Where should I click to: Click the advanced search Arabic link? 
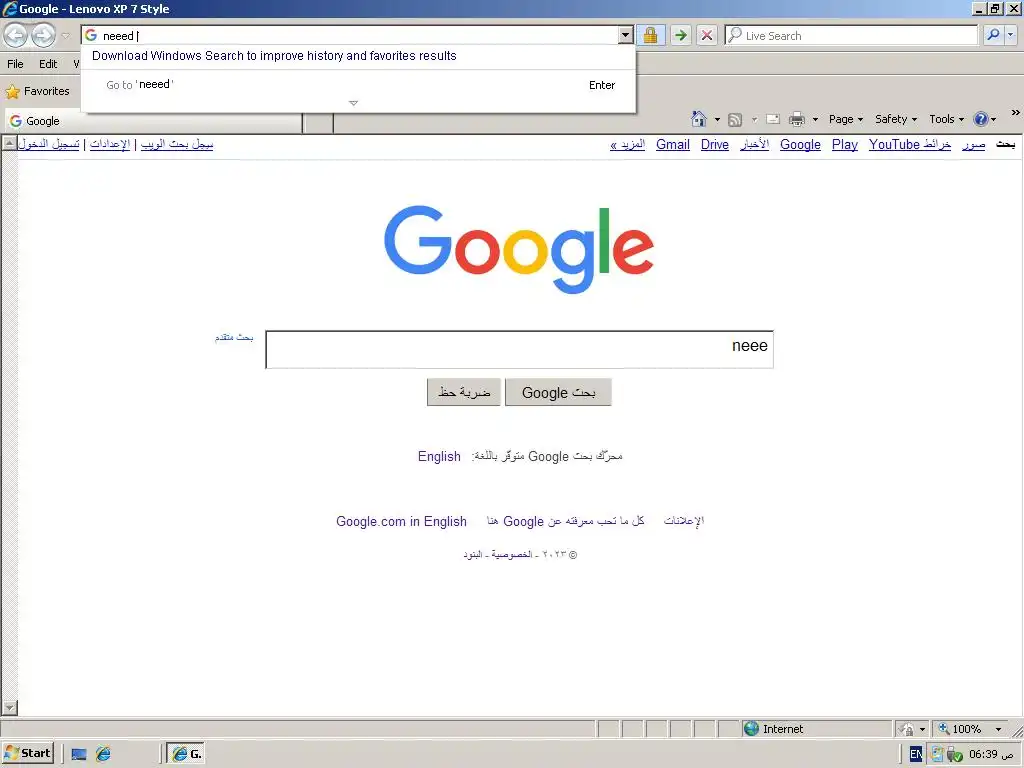234,337
